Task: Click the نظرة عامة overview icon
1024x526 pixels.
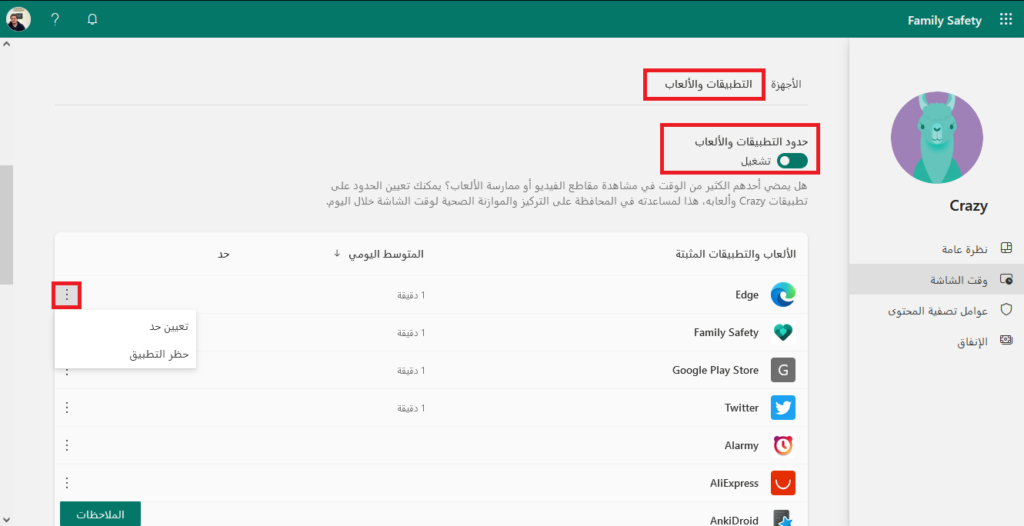Action: (1006, 248)
